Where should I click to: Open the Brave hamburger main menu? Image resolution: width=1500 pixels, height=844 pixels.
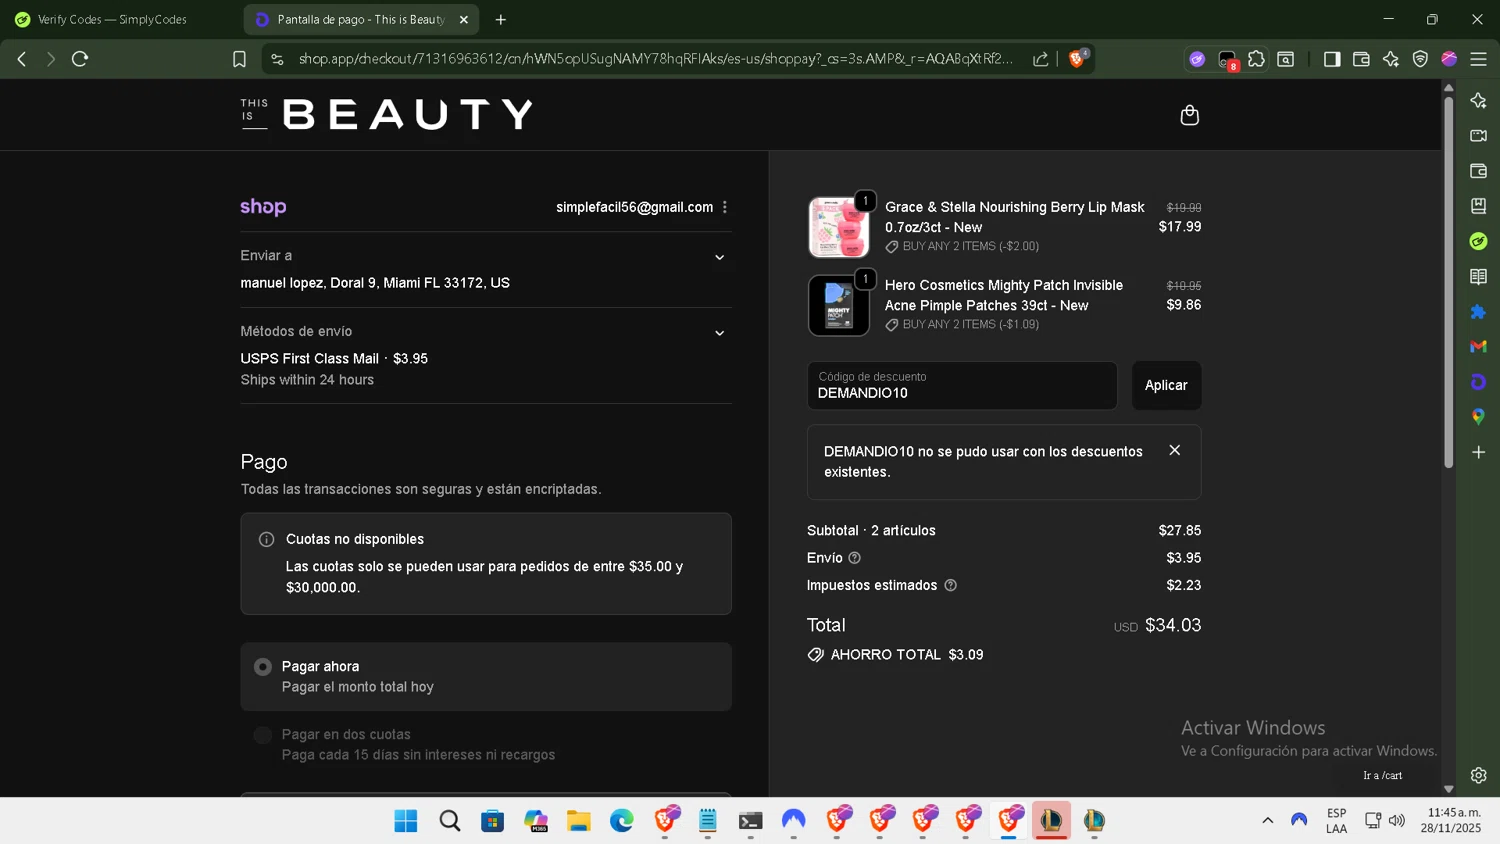(x=1479, y=59)
